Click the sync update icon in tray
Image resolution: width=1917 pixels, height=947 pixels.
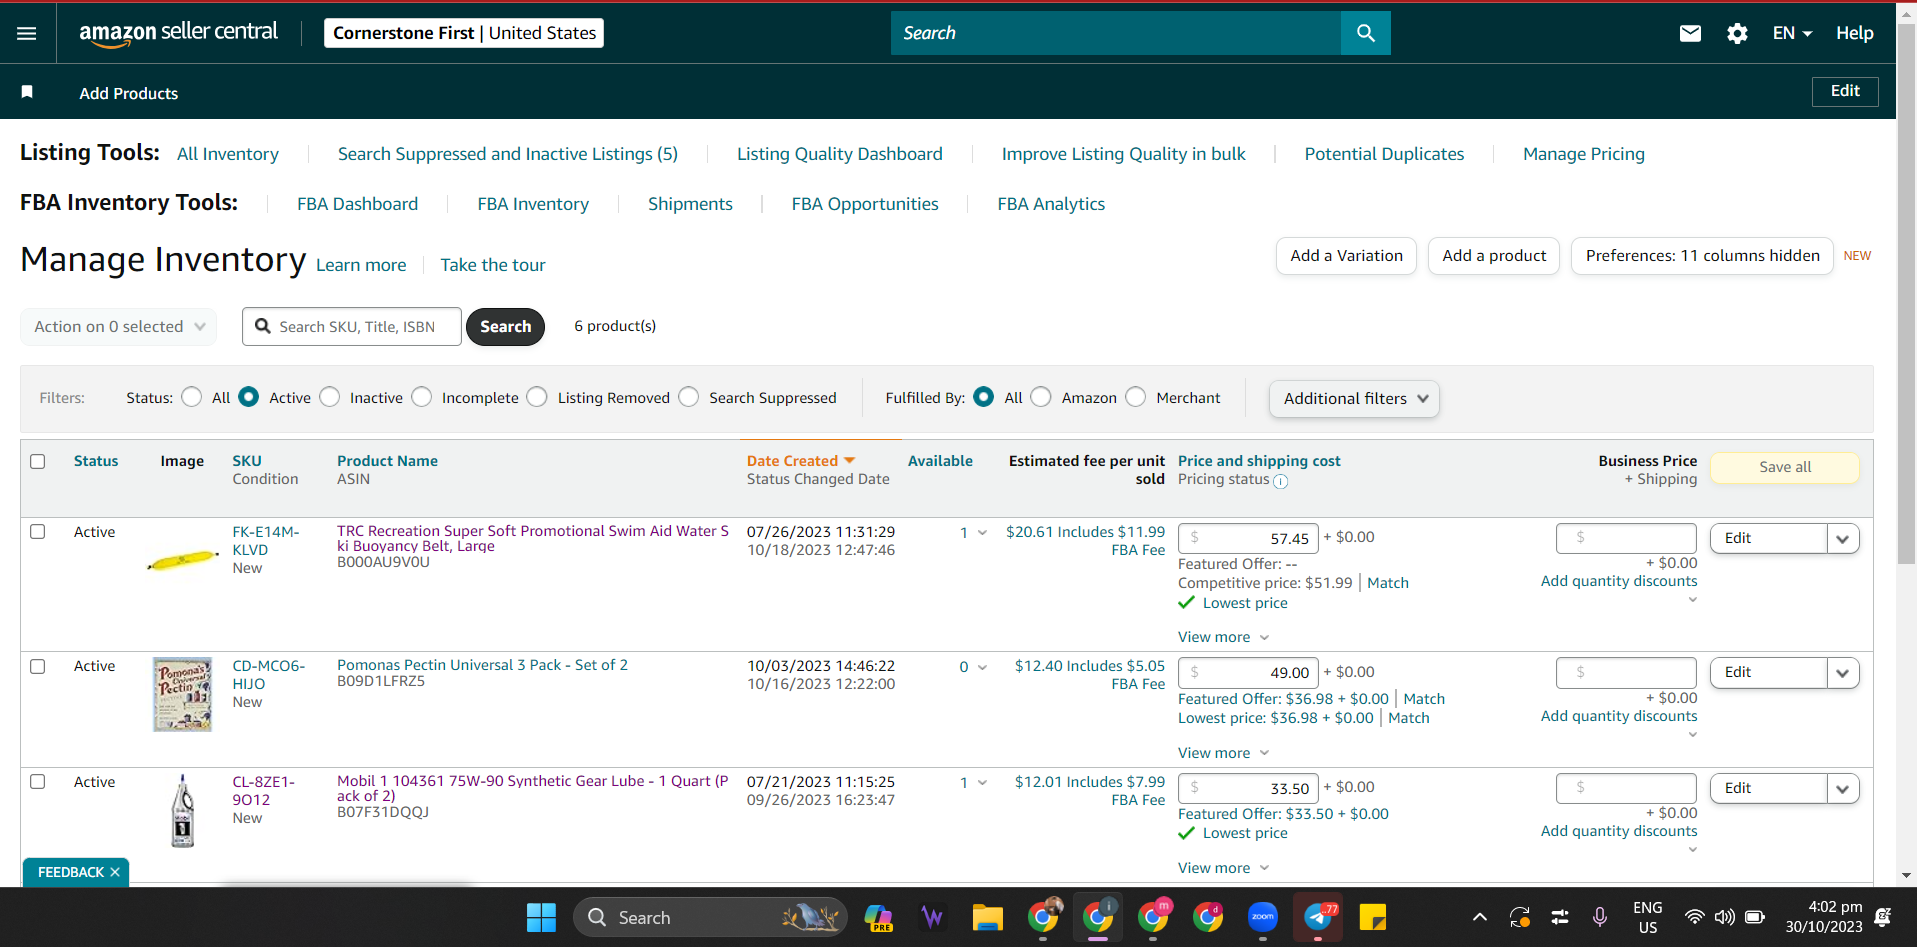pyautogui.click(x=1520, y=917)
